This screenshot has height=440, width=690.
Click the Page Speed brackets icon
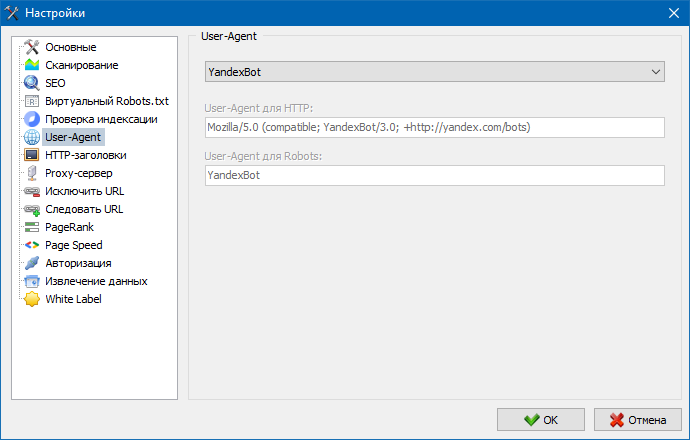pos(32,245)
